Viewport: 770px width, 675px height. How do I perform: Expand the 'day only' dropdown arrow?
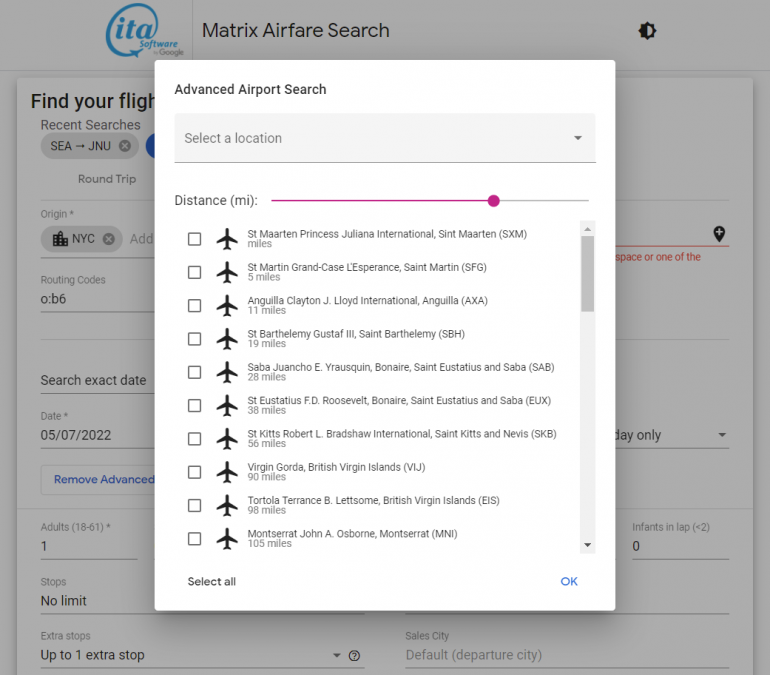[722, 436]
